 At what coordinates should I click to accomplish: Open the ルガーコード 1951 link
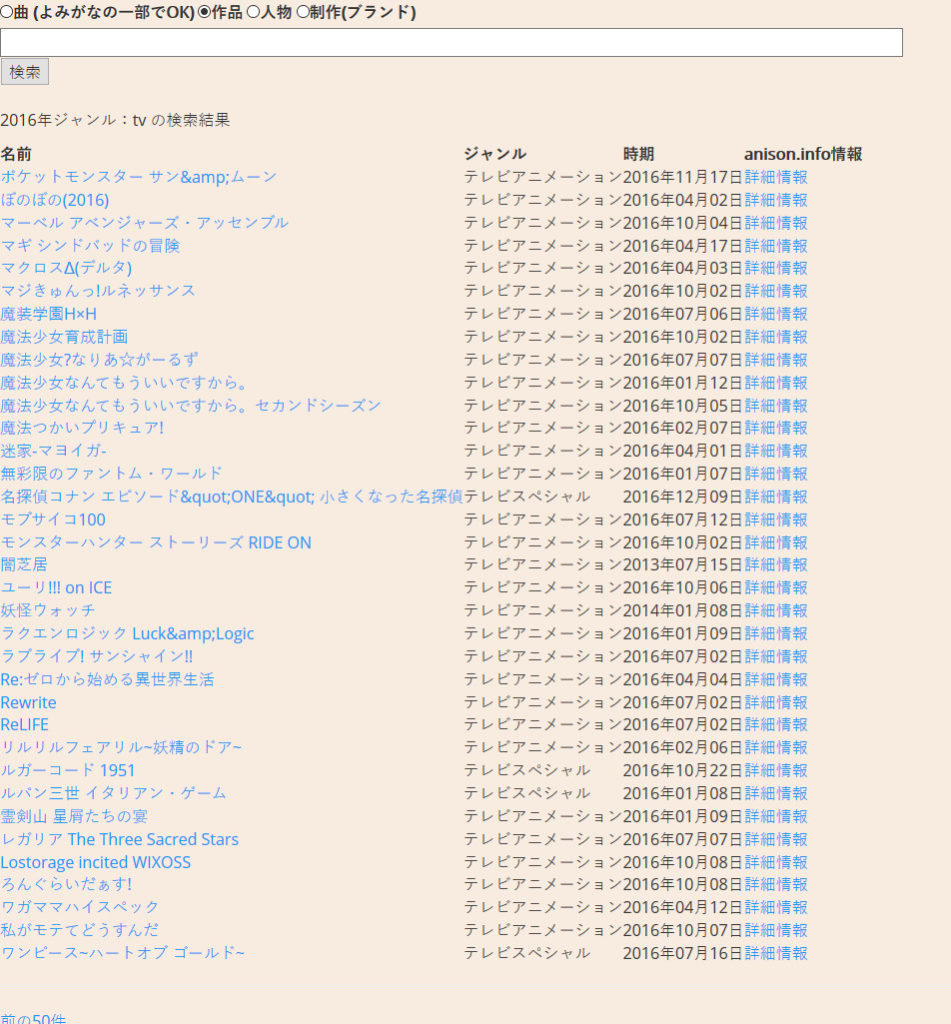68,771
